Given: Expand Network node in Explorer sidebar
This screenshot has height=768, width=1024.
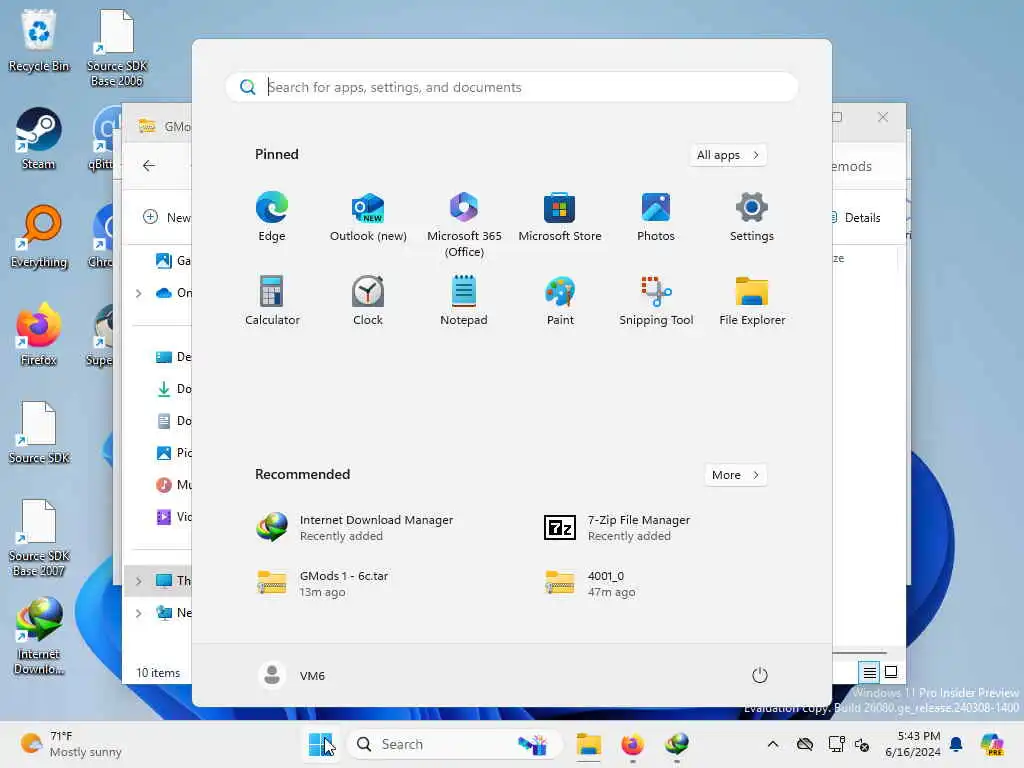Looking at the screenshot, I should pos(138,613).
